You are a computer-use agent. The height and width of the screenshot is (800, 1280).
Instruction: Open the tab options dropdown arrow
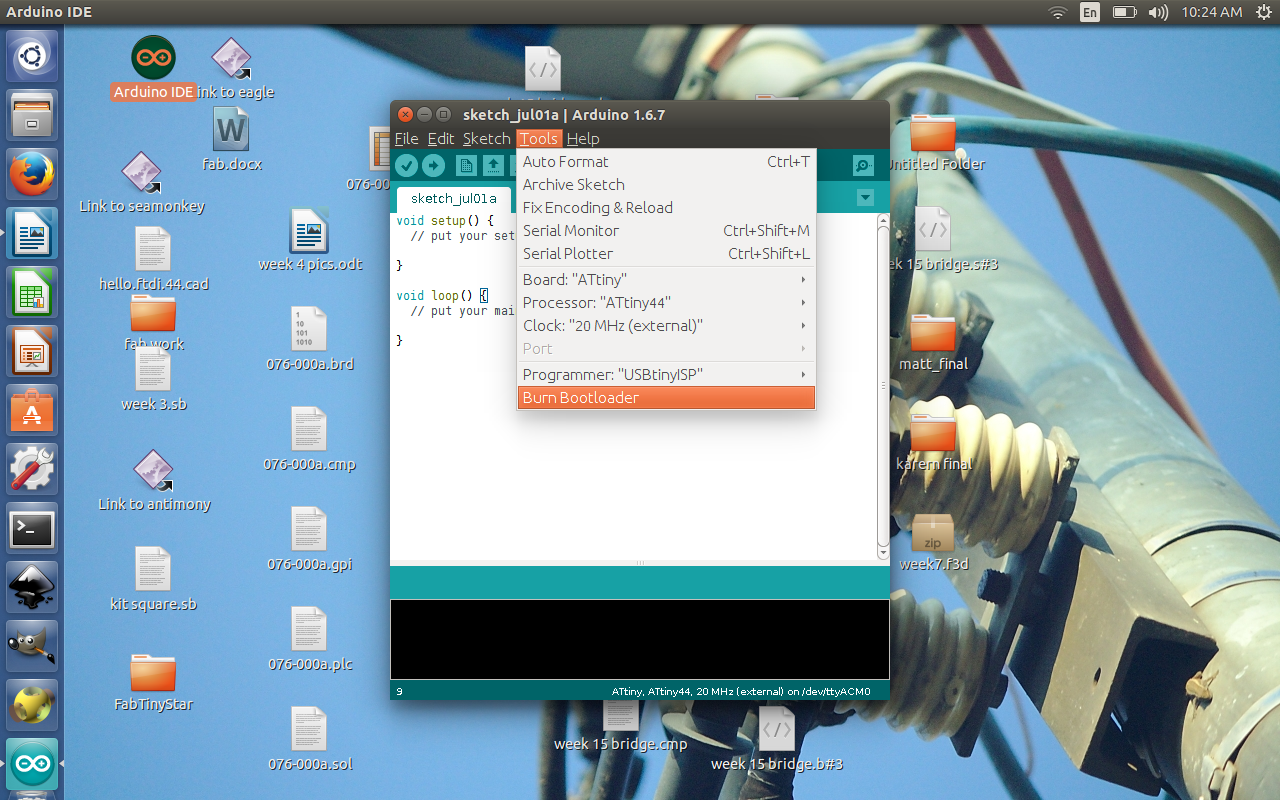point(866,198)
